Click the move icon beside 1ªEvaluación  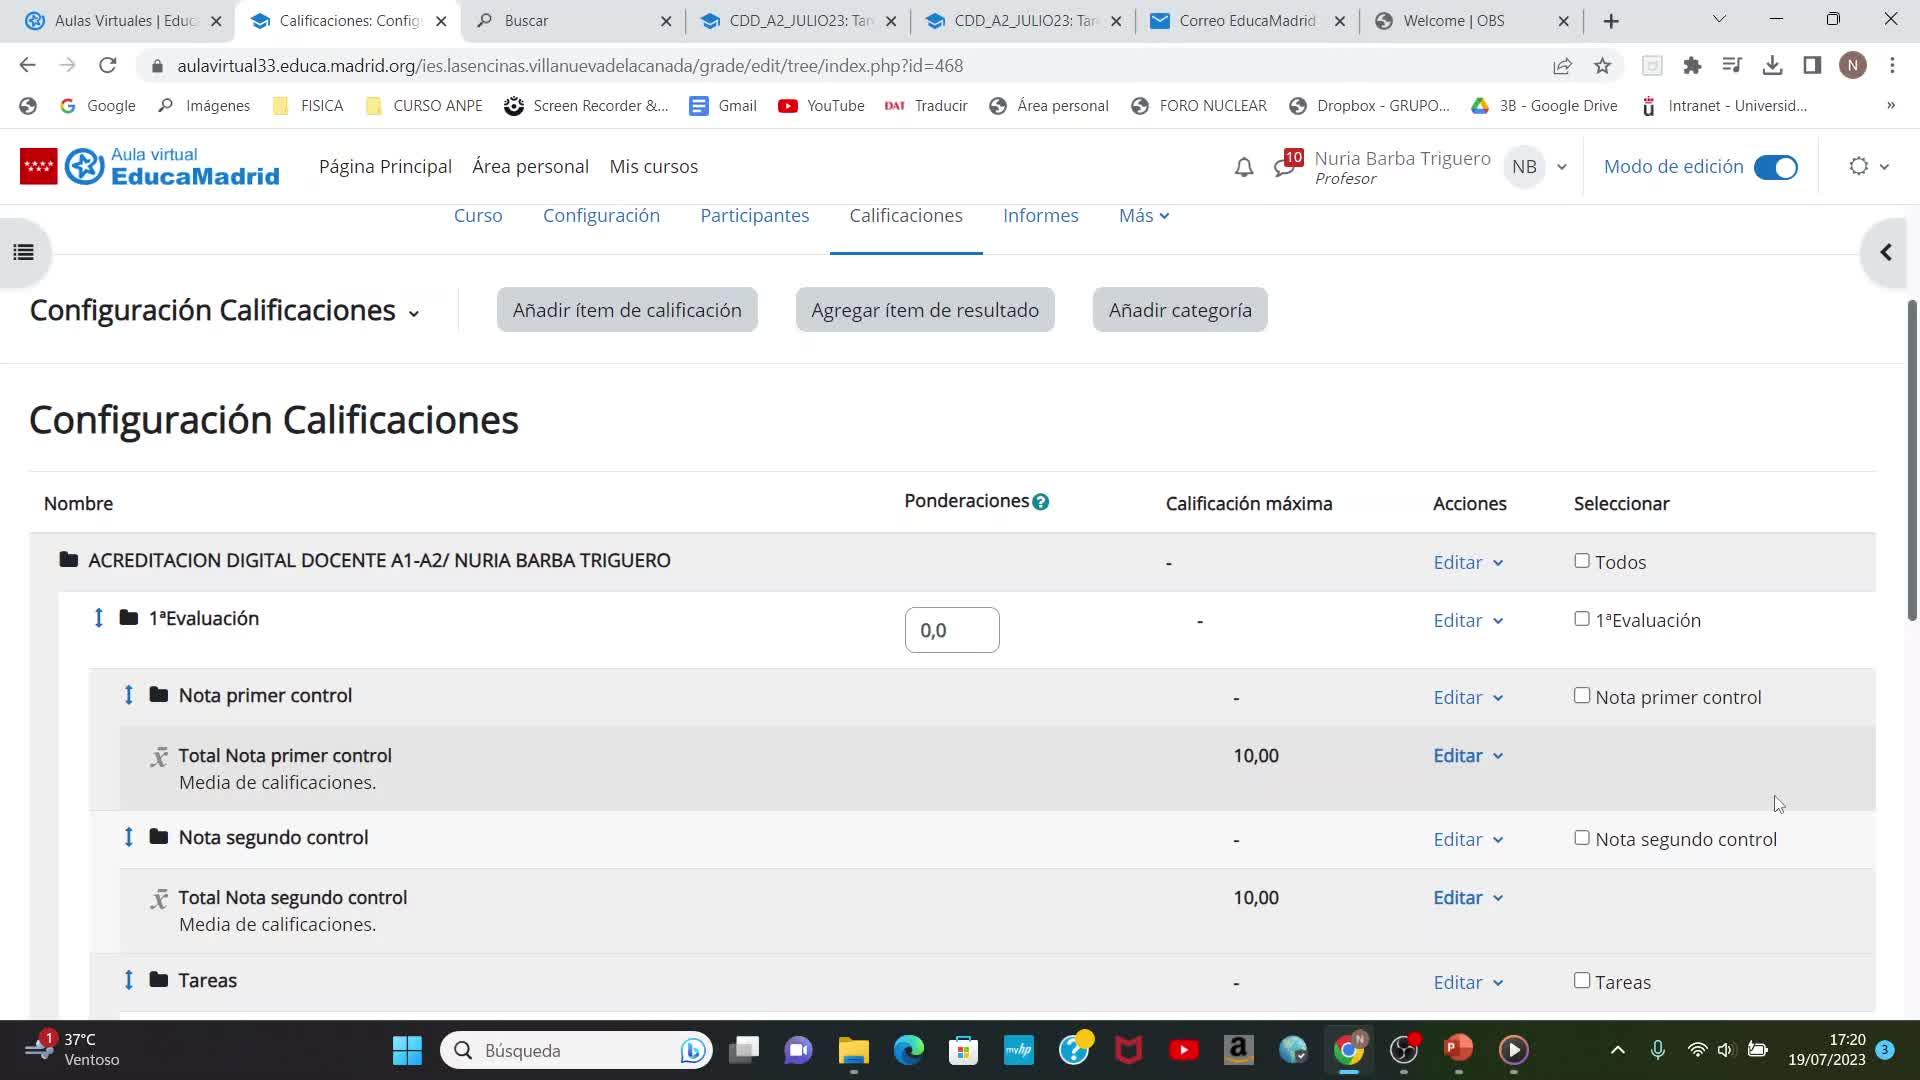coord(98,618)
